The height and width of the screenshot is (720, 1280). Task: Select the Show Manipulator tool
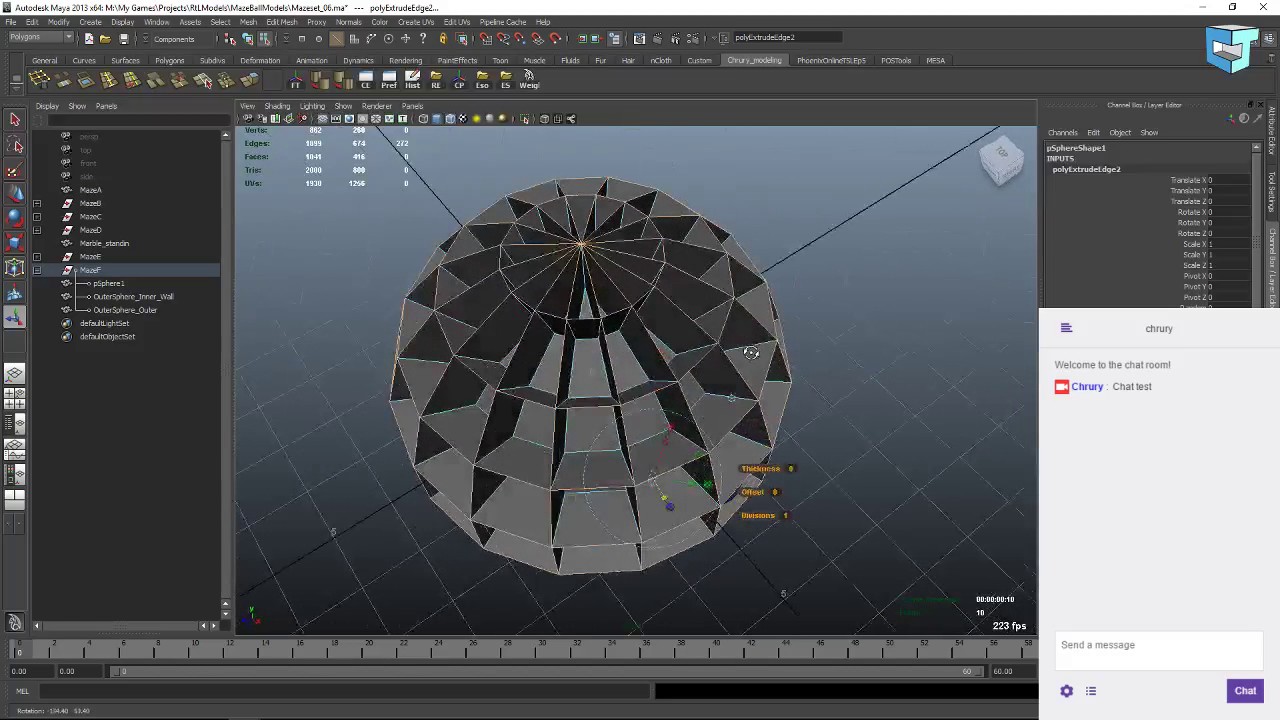[14, 318]
